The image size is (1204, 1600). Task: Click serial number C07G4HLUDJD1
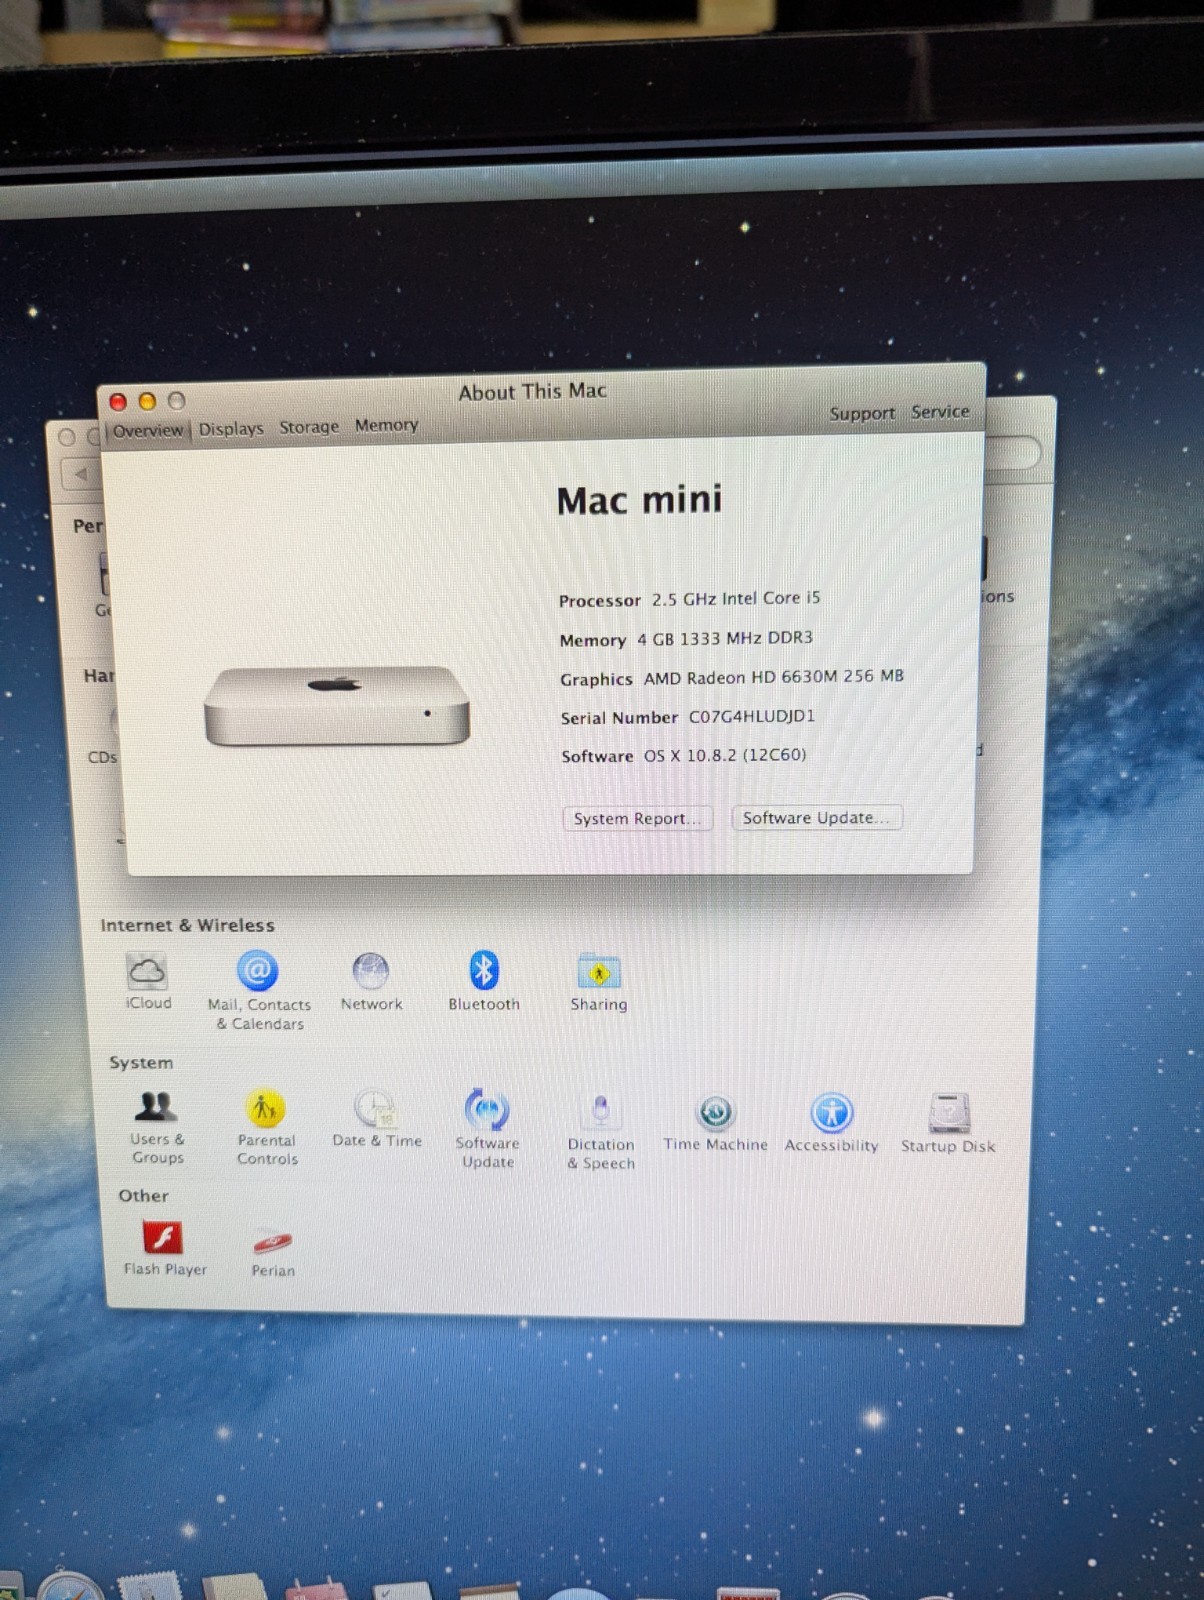tap(752, 716)
